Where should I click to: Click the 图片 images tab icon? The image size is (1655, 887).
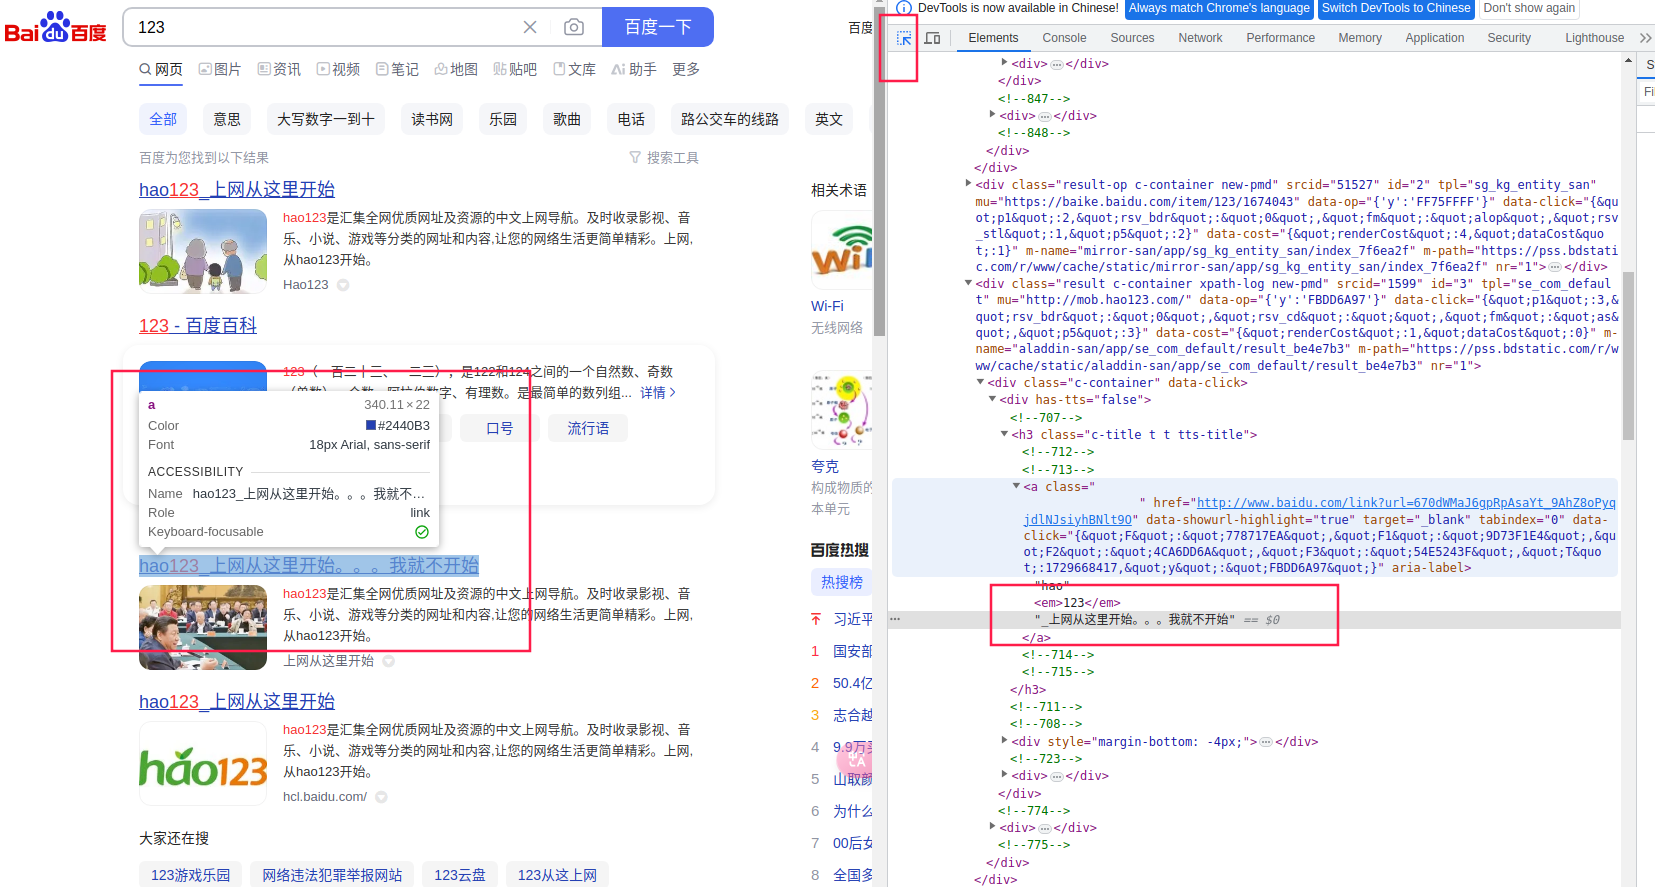[x=205, y=69]
